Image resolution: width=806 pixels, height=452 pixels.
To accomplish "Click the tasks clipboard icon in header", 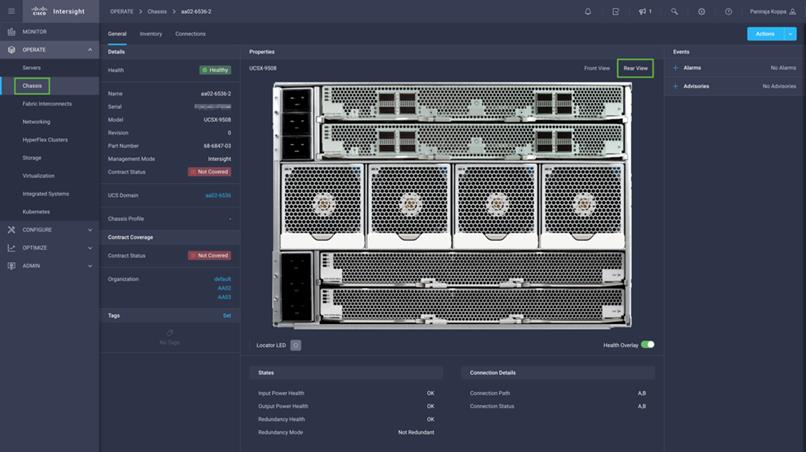I will (x=615, y=11).
